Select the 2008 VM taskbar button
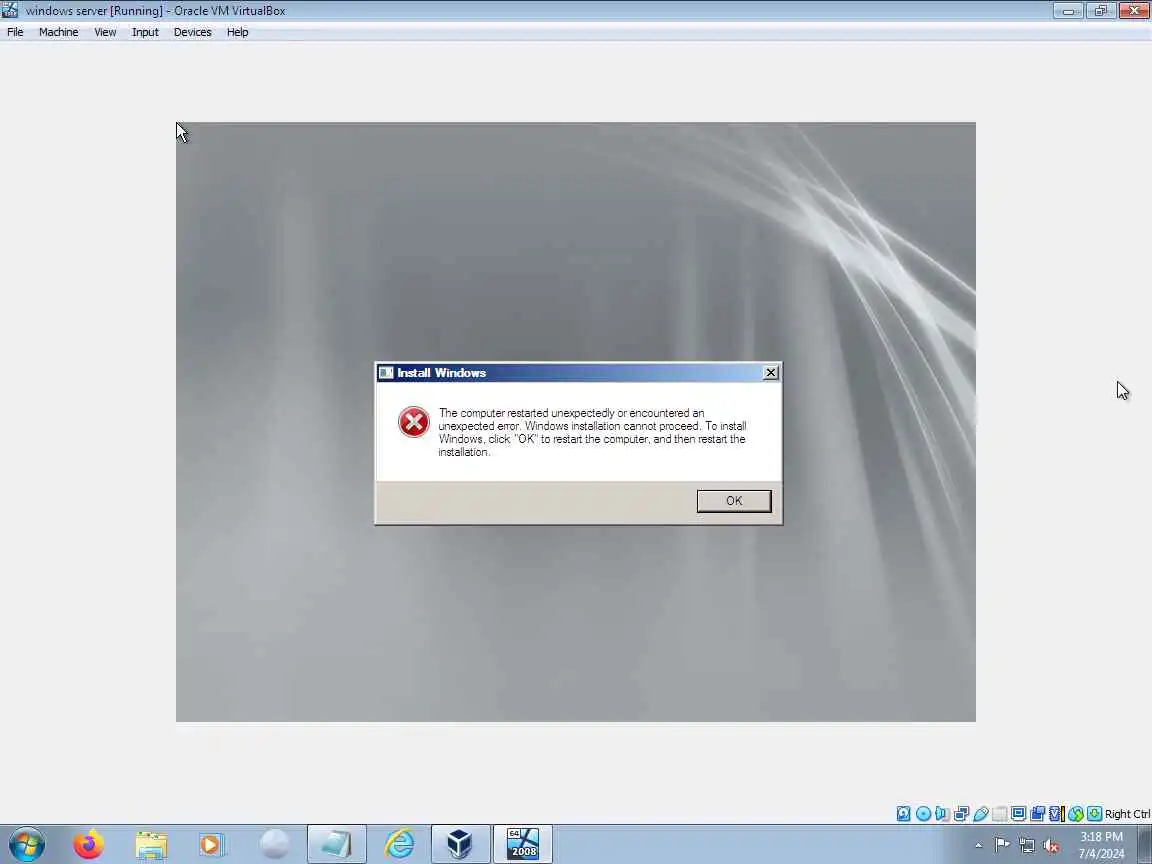This screenshot has width=1152, height=864. [522, 844]
